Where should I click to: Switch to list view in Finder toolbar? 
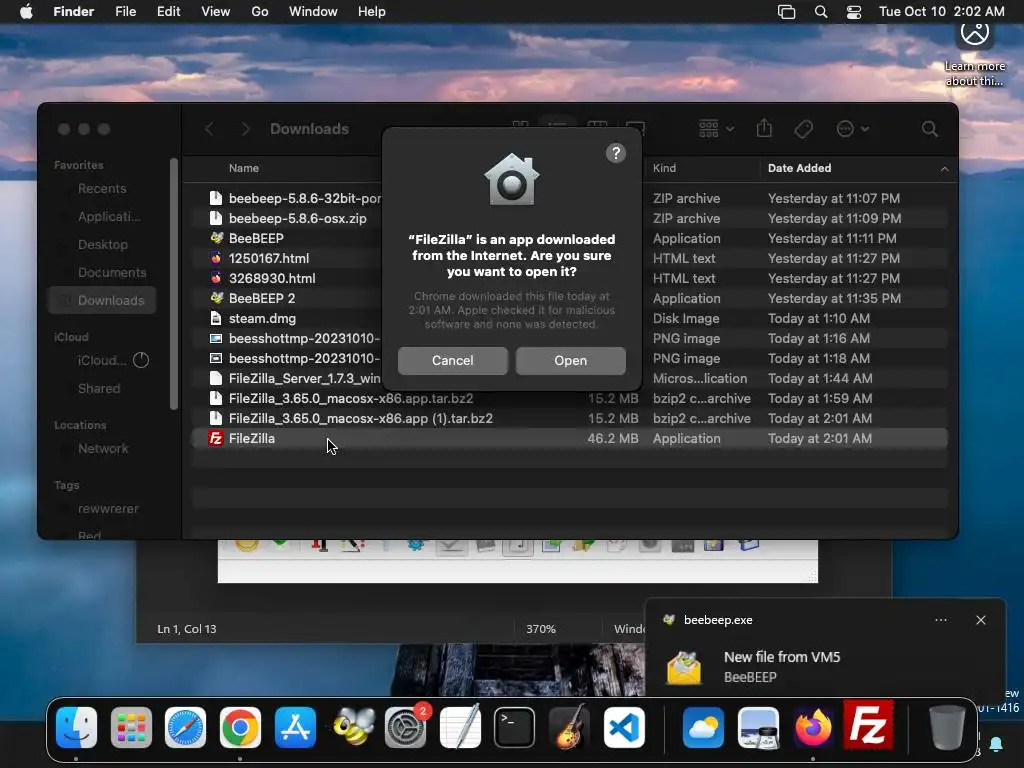tap(557, 124)
